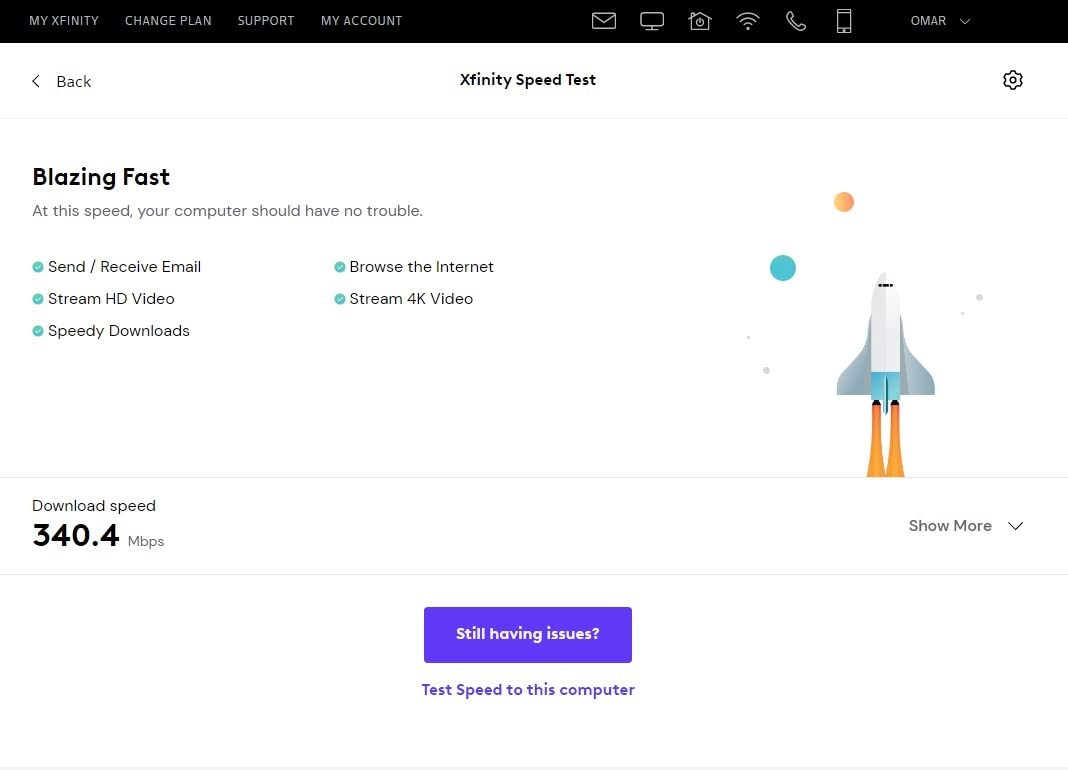Image resolution: width=1068 pixels, height=770 pixels.
Task: Click the Download speed label
Action: point(94,506)
